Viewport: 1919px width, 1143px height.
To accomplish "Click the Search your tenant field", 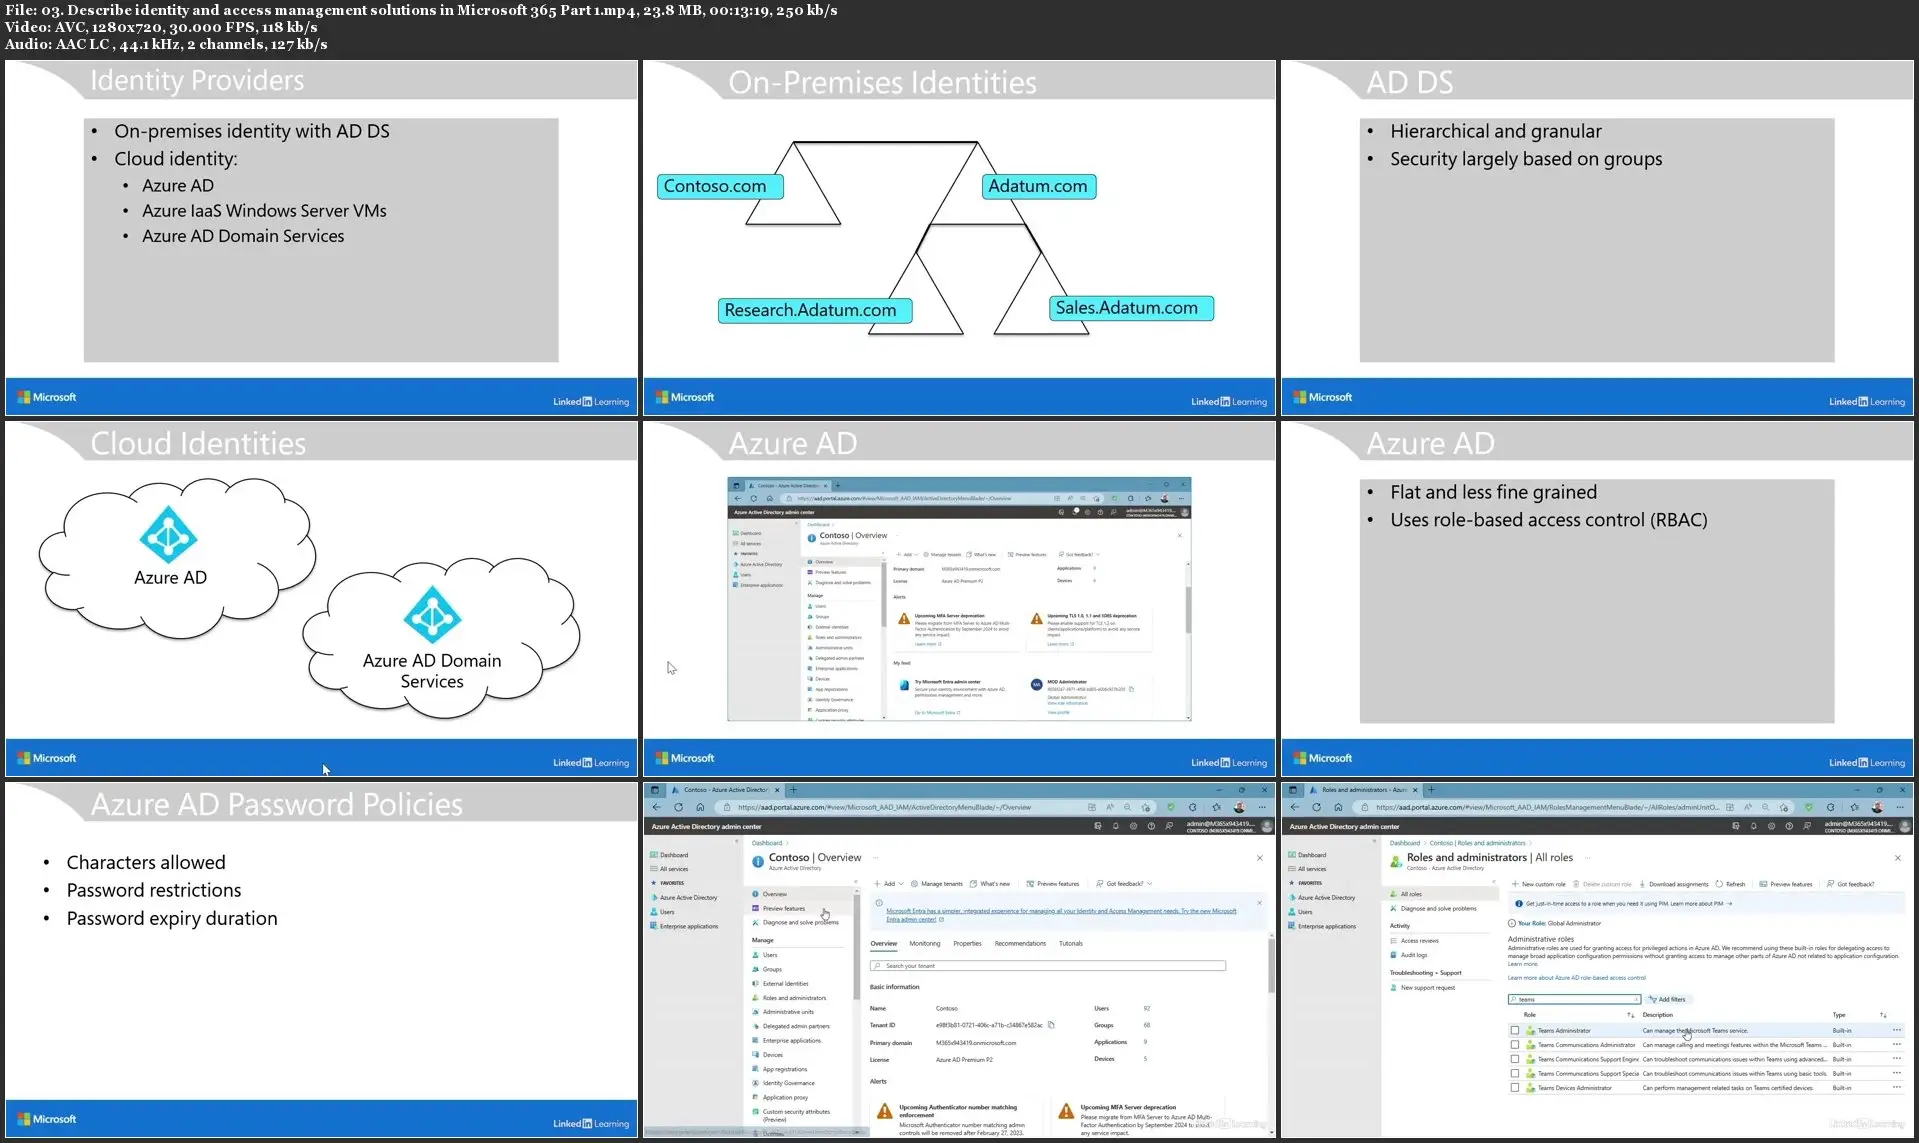I will click(1047, 966).
